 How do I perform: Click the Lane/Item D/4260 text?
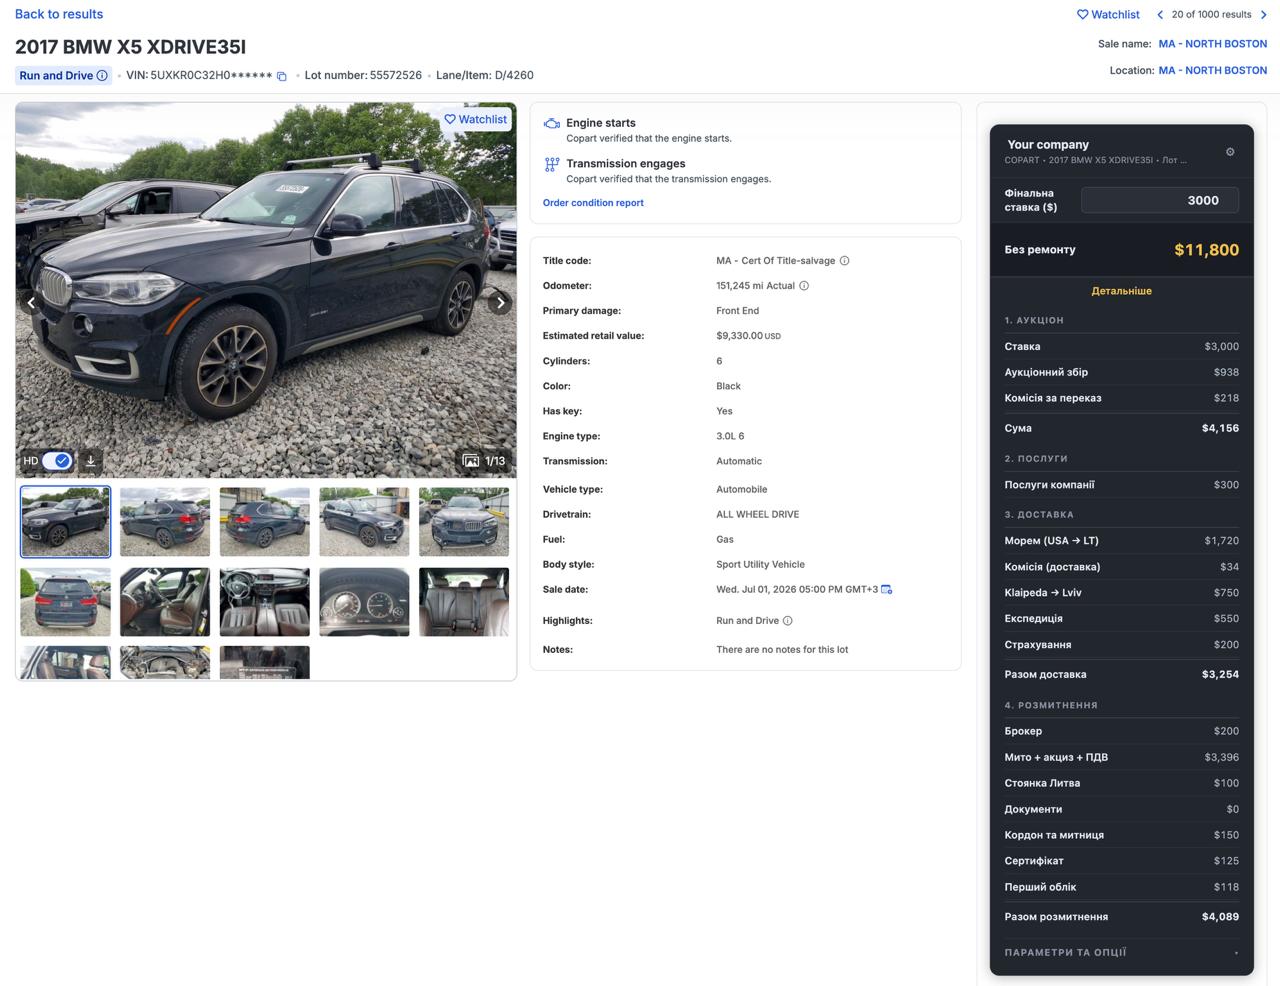[x=485, y=75]
